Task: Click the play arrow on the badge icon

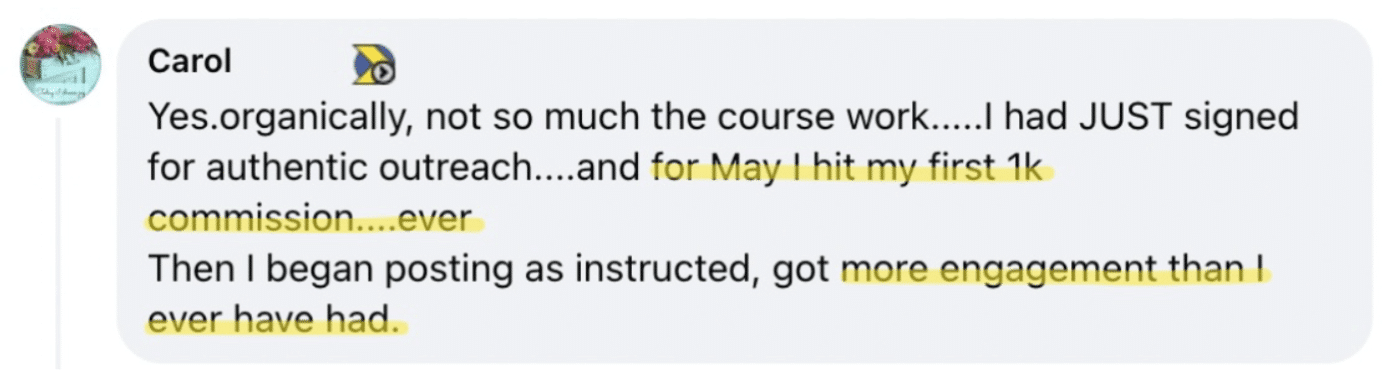Action: 385,73
